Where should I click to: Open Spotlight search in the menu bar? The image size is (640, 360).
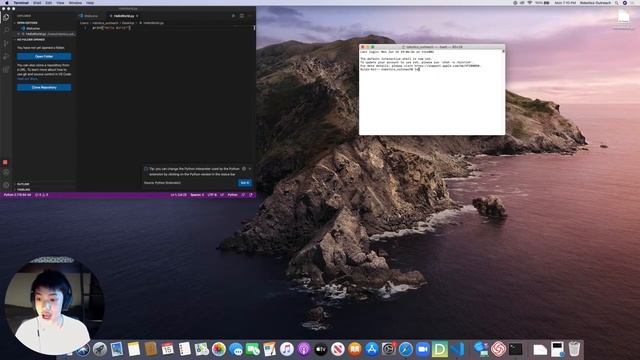pos(617,2)
